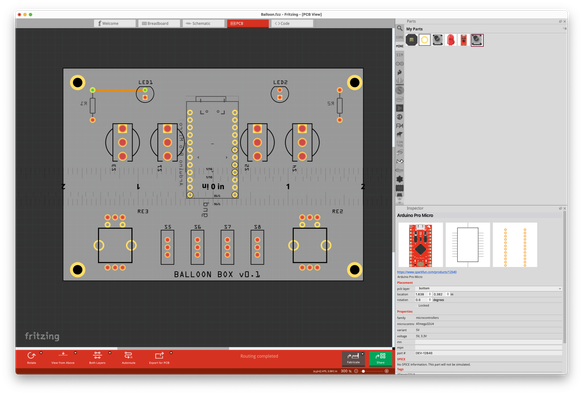The image size is (583, 395).
Task: Click the Both Layers toolbar button
Action: tap(97, 357)
